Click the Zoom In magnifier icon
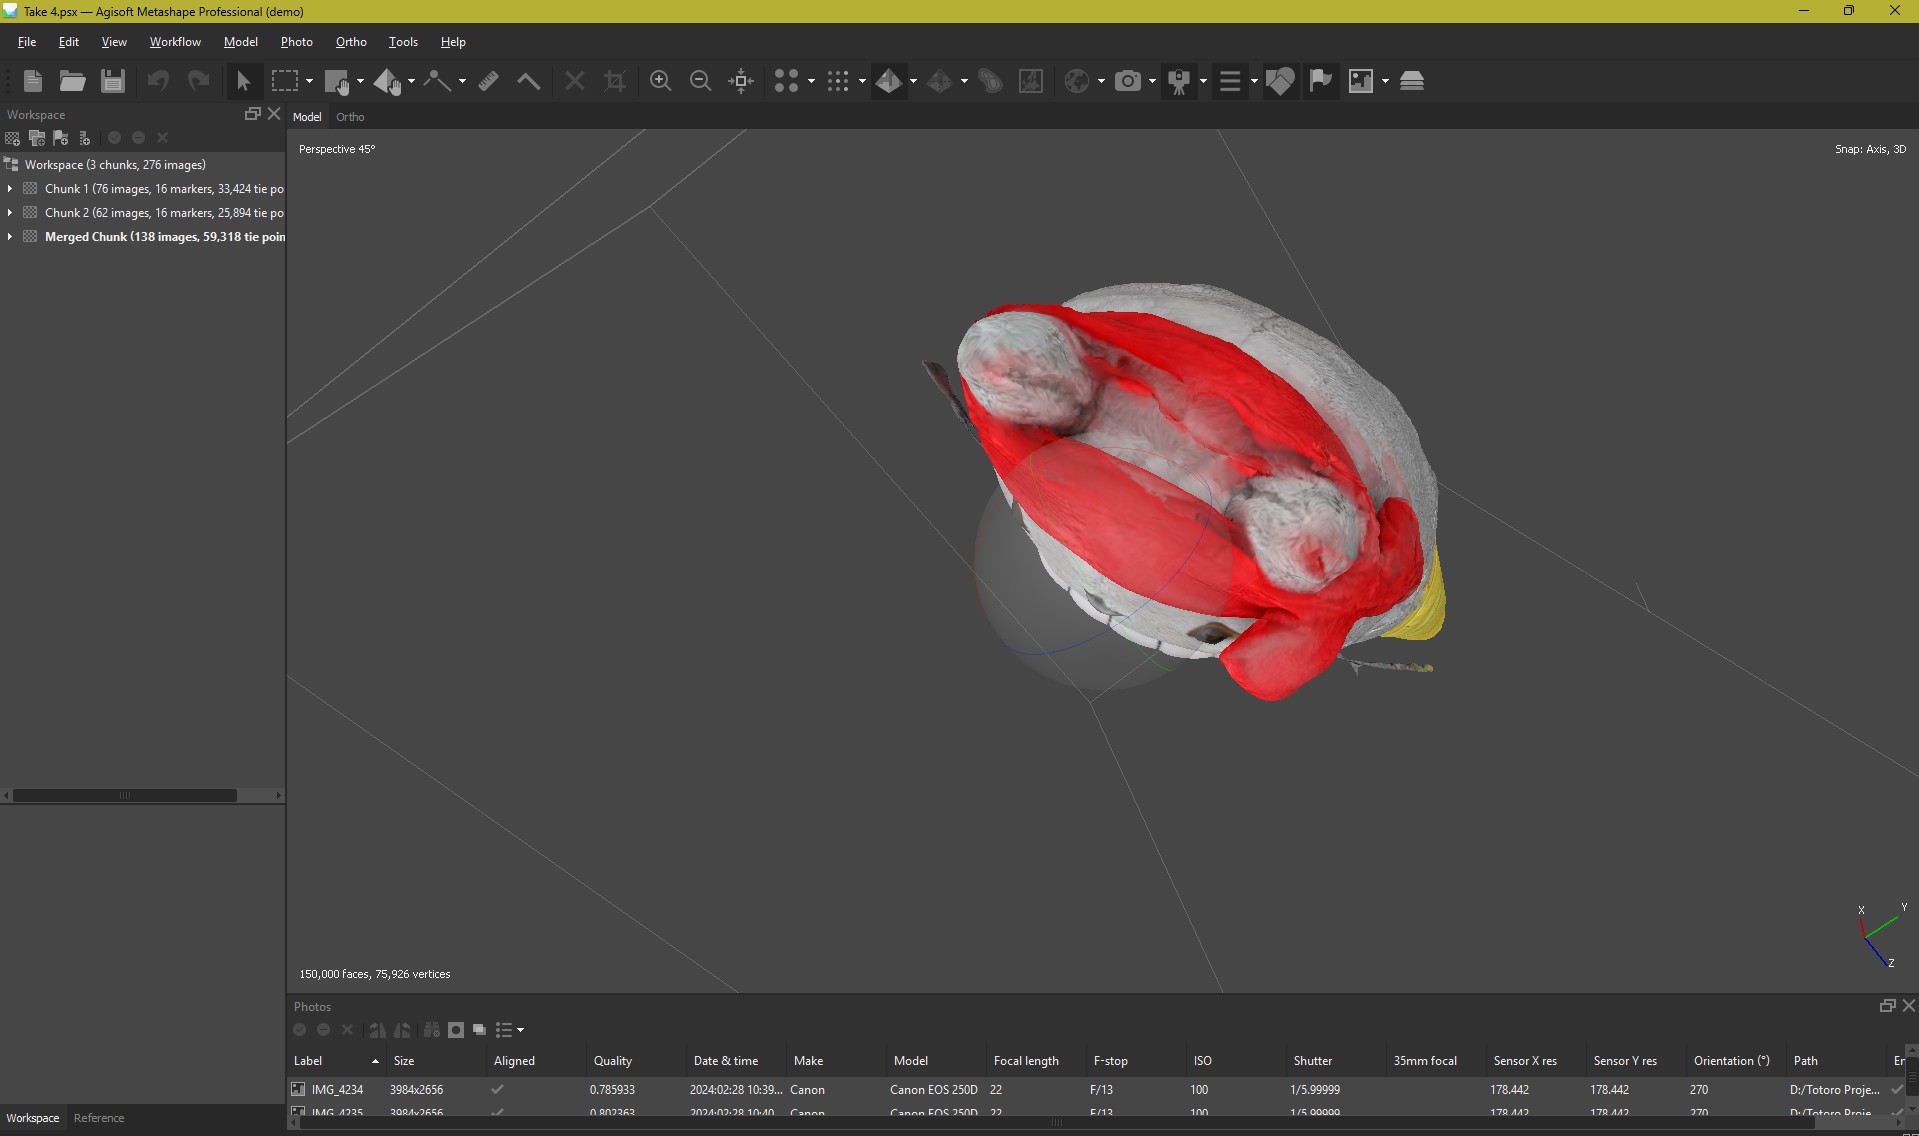The image size is (1919, 1136). 660,81
